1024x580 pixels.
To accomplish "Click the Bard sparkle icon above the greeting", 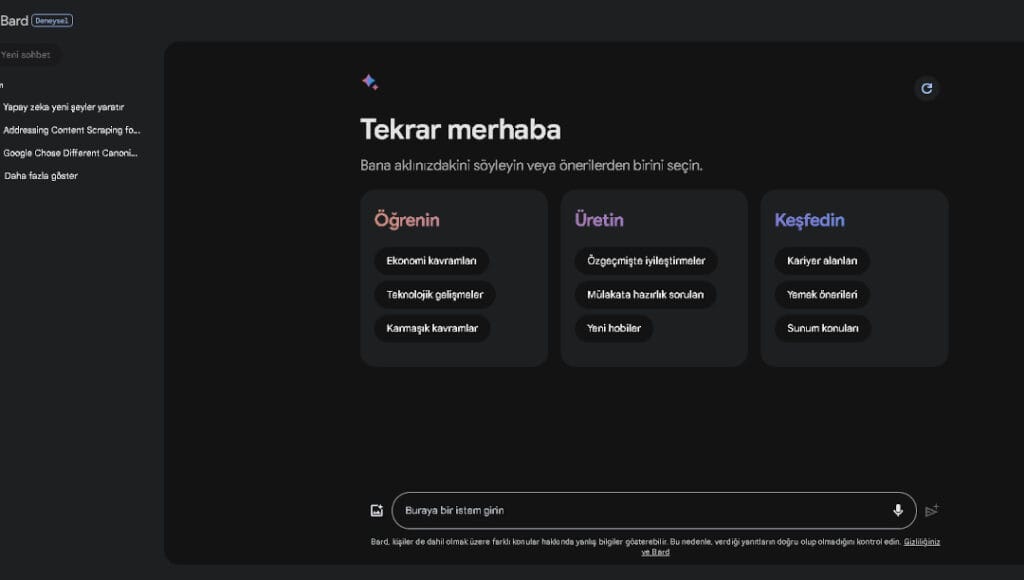I will coord(370,81).
